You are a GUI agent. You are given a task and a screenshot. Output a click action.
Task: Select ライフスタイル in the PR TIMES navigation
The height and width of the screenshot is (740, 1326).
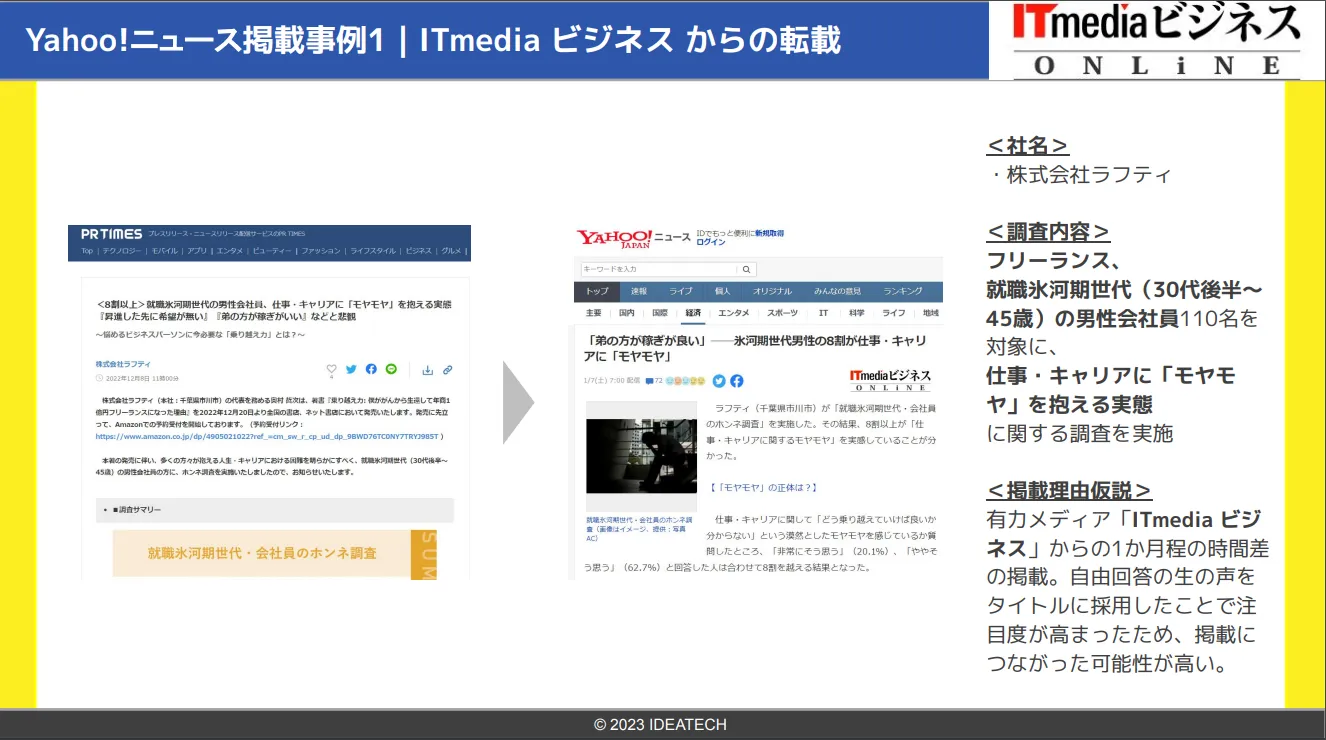[373, 251]
